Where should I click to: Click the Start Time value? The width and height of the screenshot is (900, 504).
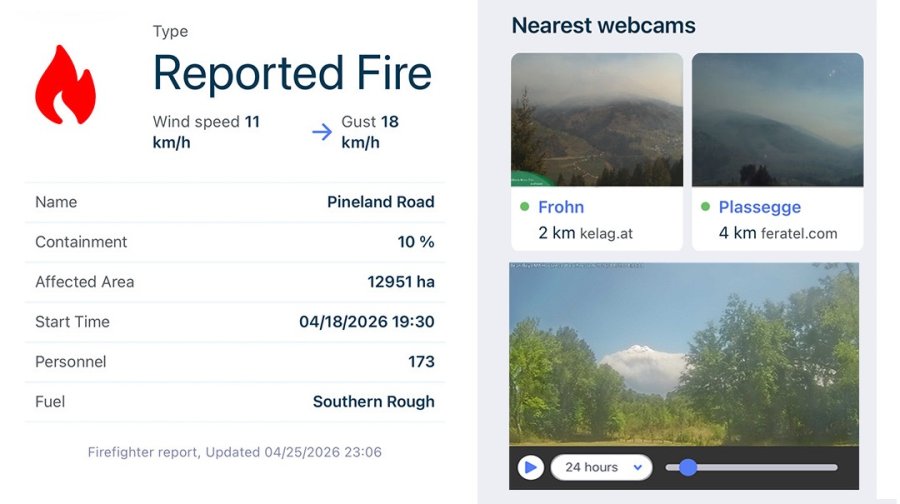click(366, 322)
